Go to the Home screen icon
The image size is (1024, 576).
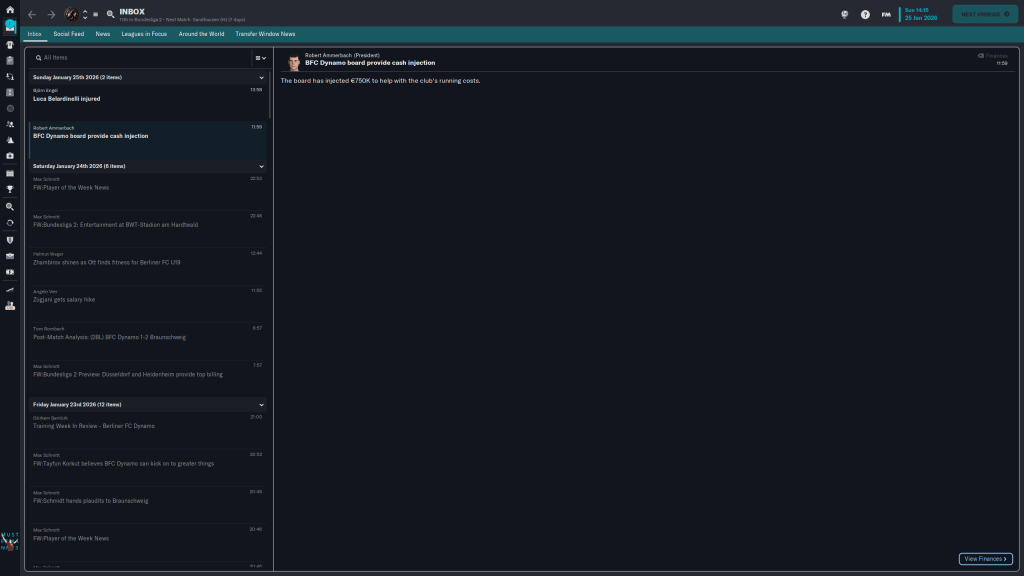10,9
